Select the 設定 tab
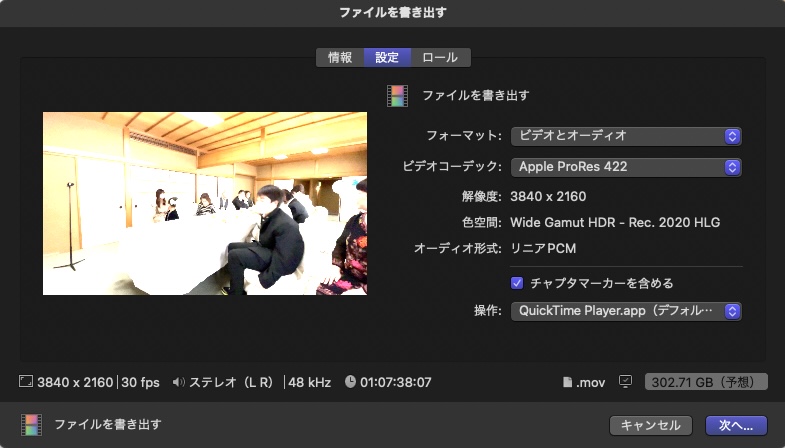Screen dimensions: 785x448 (x=387, y=57)
